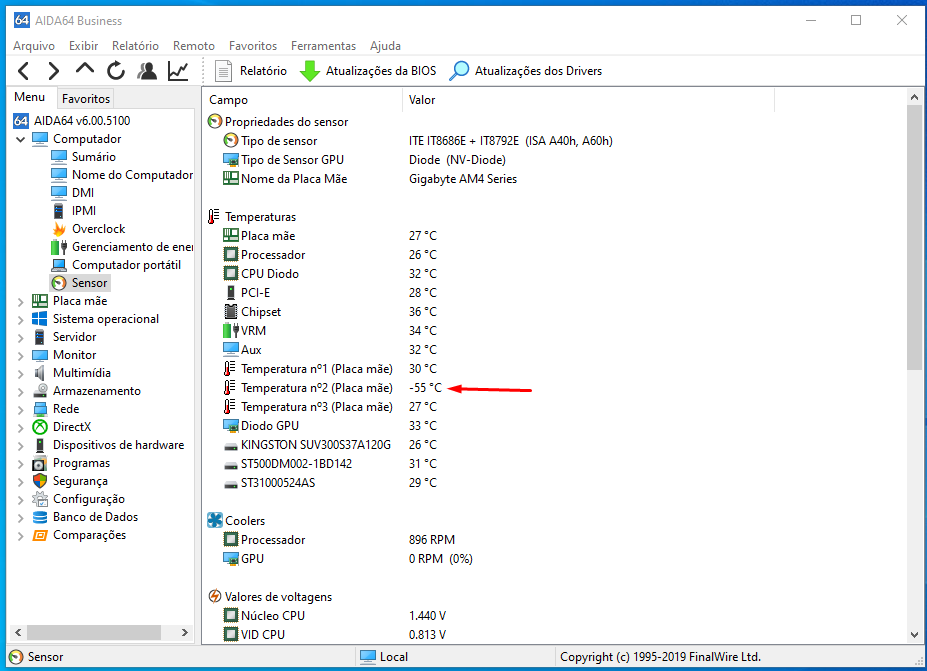Image resolution: width=927 pixels, height=671 pixels.
Task: Click the VRM row icon
Action: [x=231, y=330]
